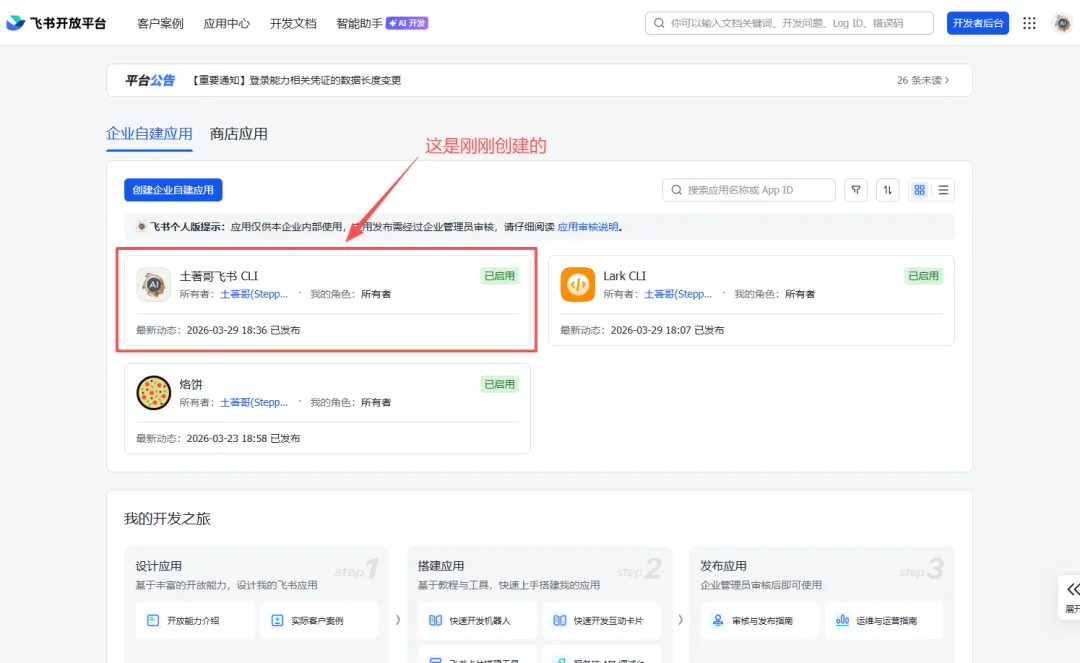Click the 搭建应用 step heading
The width and height of the screenshot is (1080, 663).
coord(441,566)
